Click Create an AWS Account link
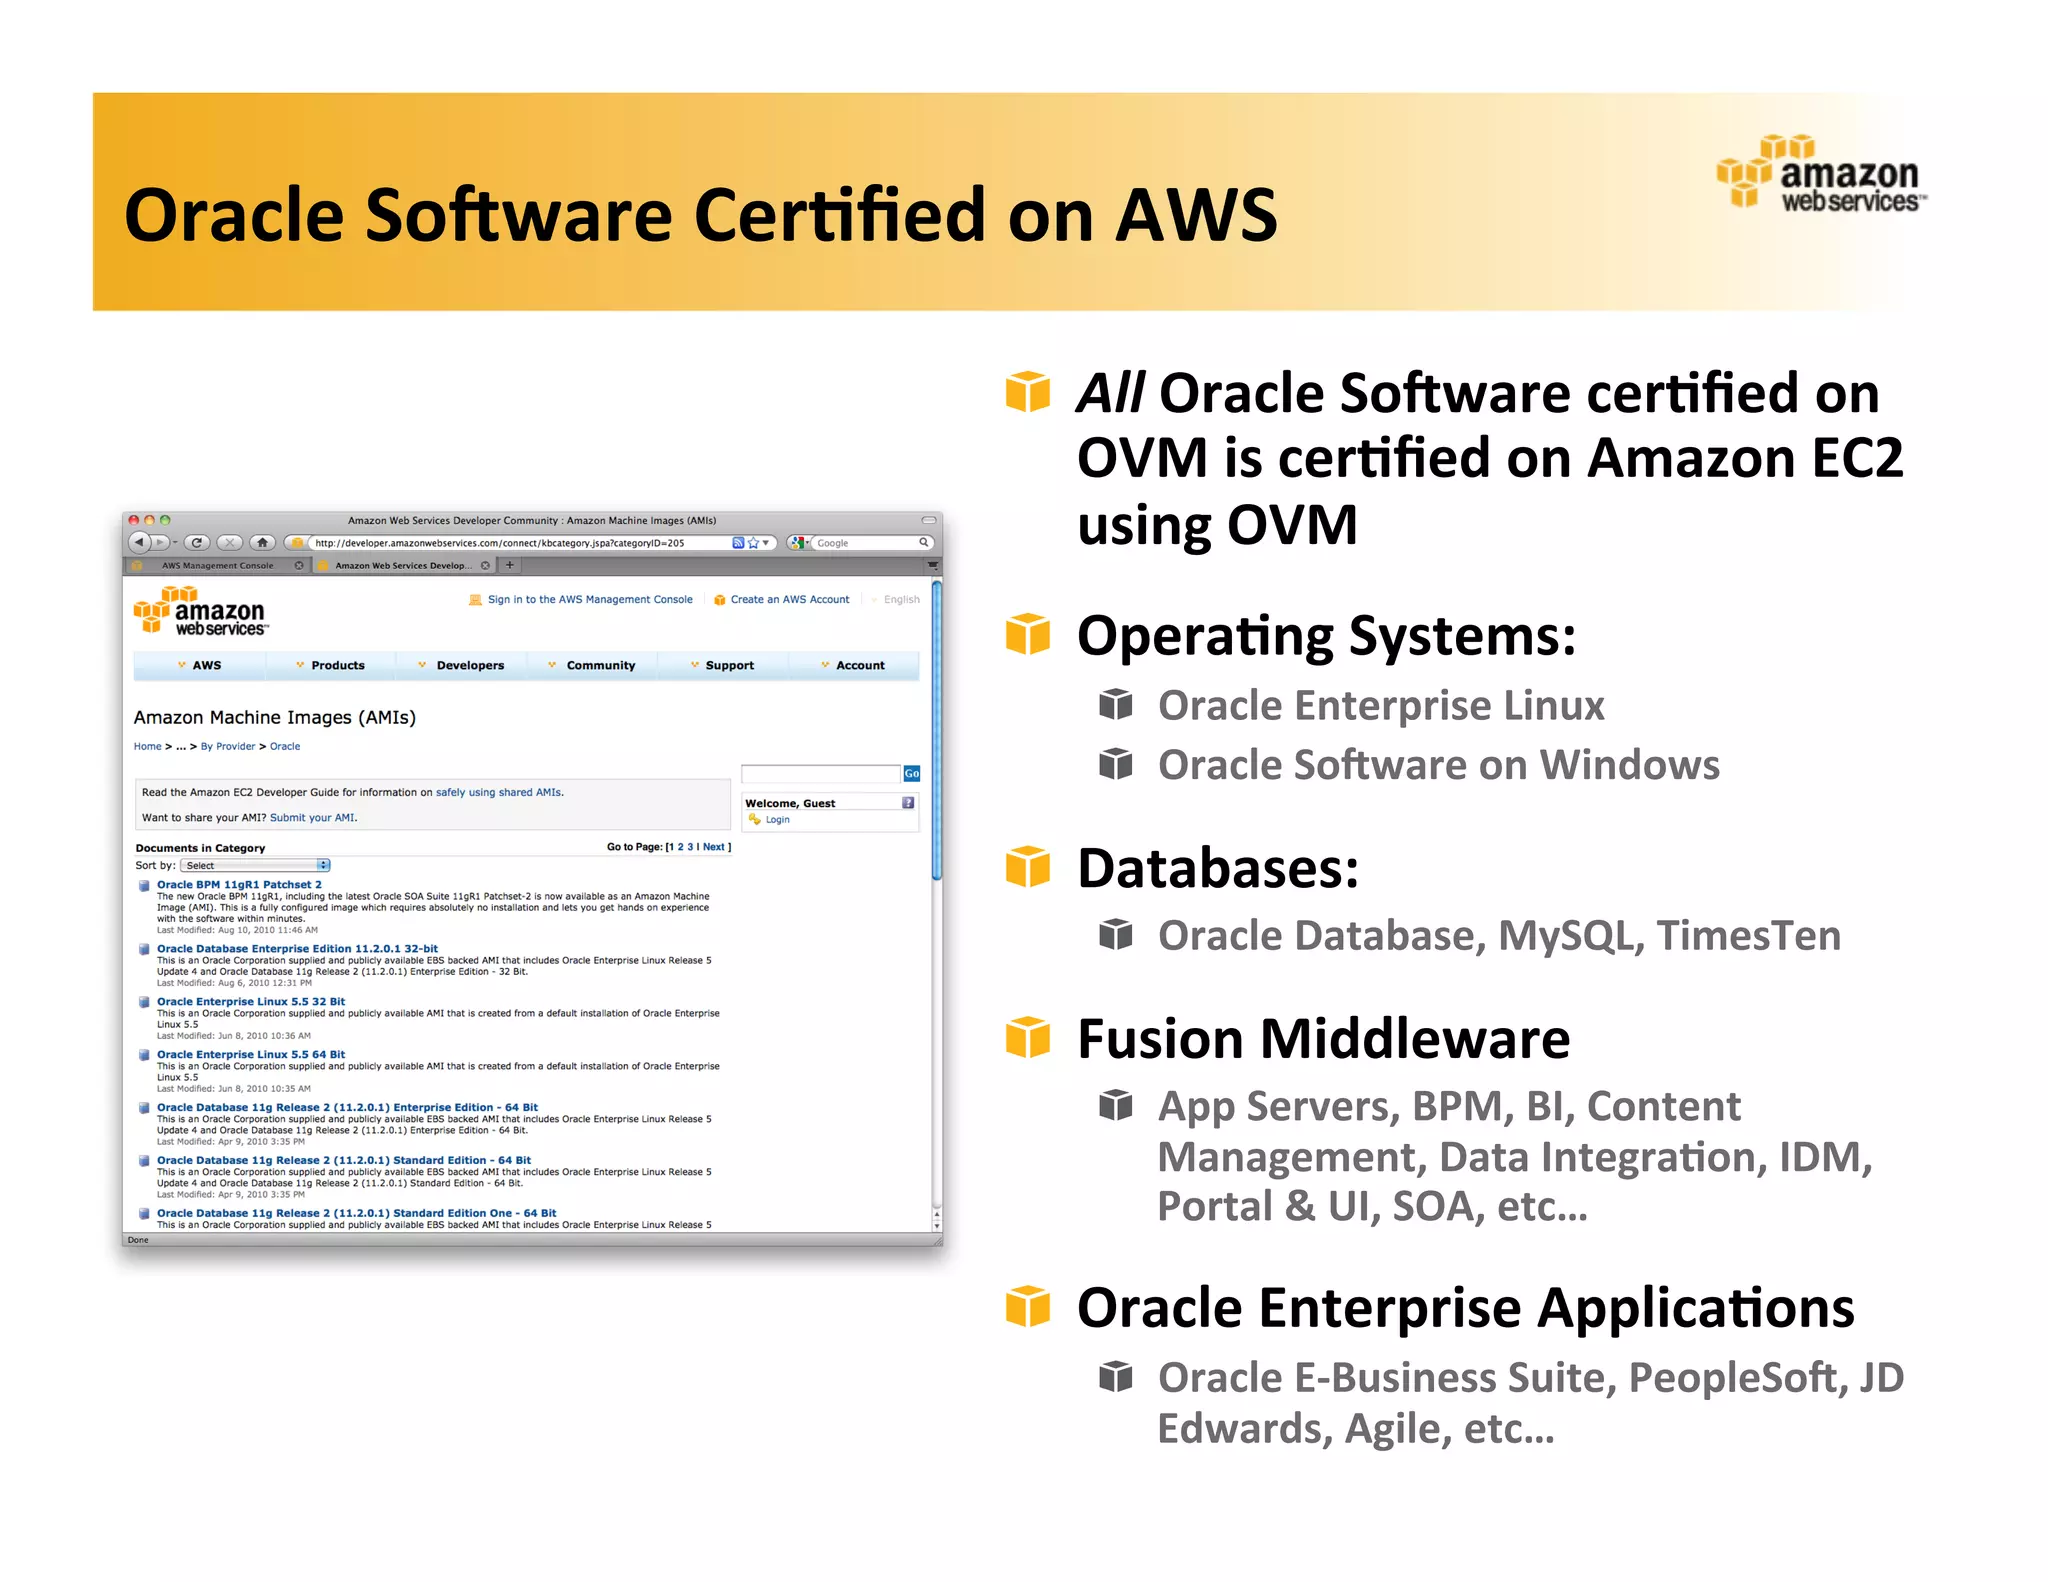Image resolution: width=2048 pixels, height=1582 pixels. [790, 600]
